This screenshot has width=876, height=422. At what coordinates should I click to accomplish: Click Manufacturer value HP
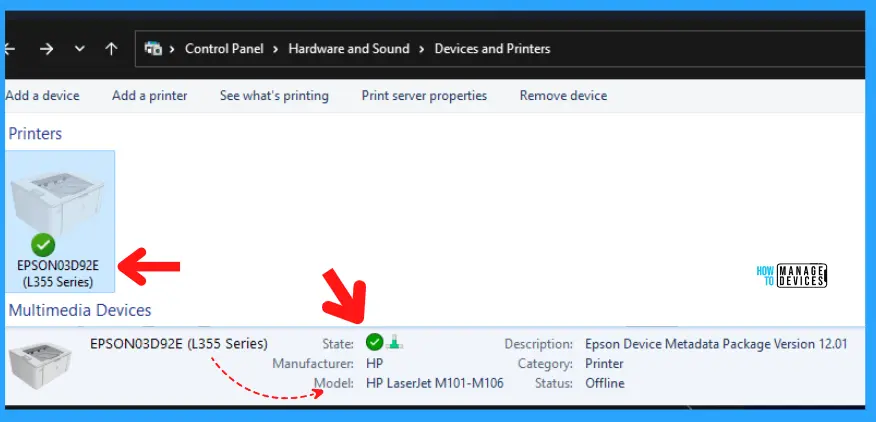click(374, 364)
